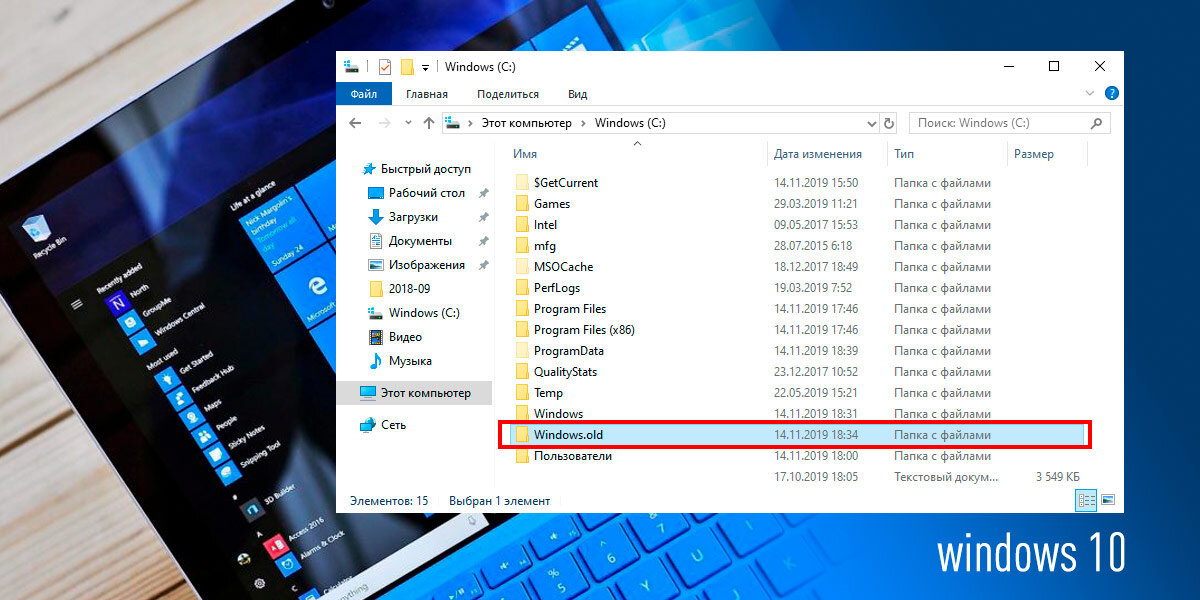This screenshot has width=1200, height=600.
Task: Refresh the Windows (C:) folder view
Action: [x=889, y=123]
